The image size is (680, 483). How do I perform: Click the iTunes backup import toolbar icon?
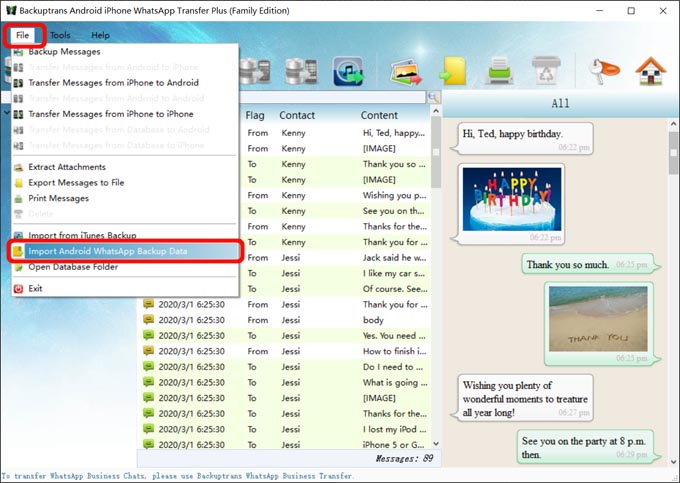click(348, 71)
